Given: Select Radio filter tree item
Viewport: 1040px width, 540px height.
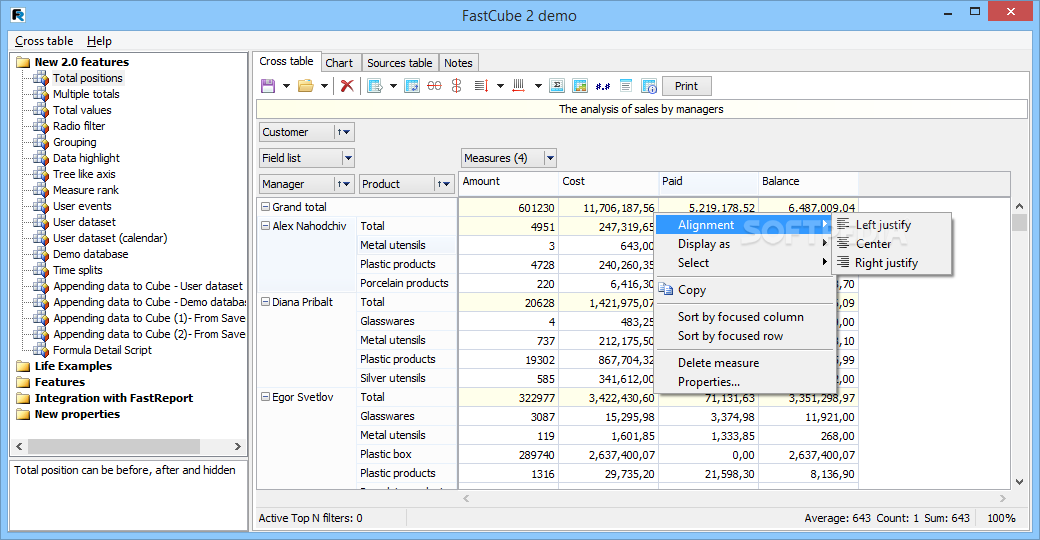Looking at the screenshot, I should (x=79, y=126).
